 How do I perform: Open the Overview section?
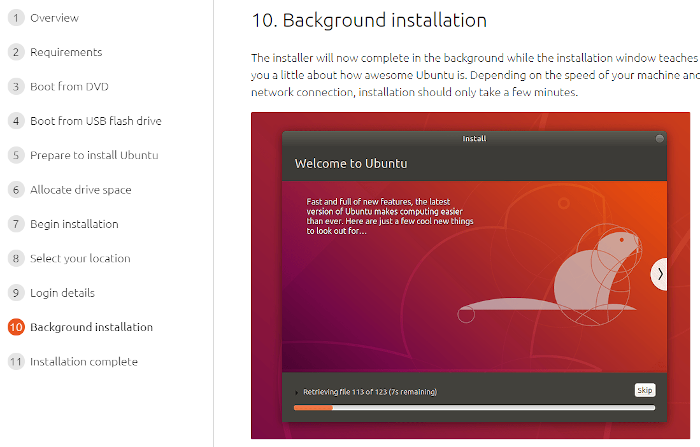[x=54, y=18]
